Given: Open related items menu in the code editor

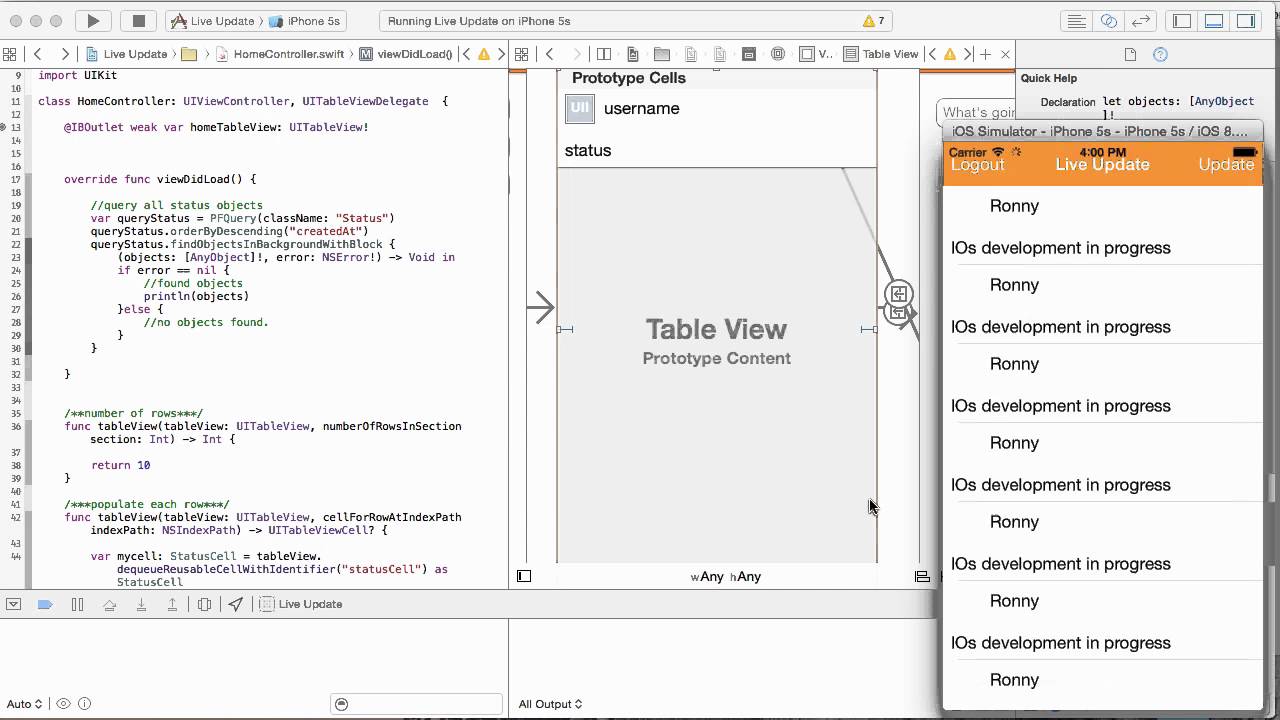Looking at the screenshot, I should coord(9,54).
